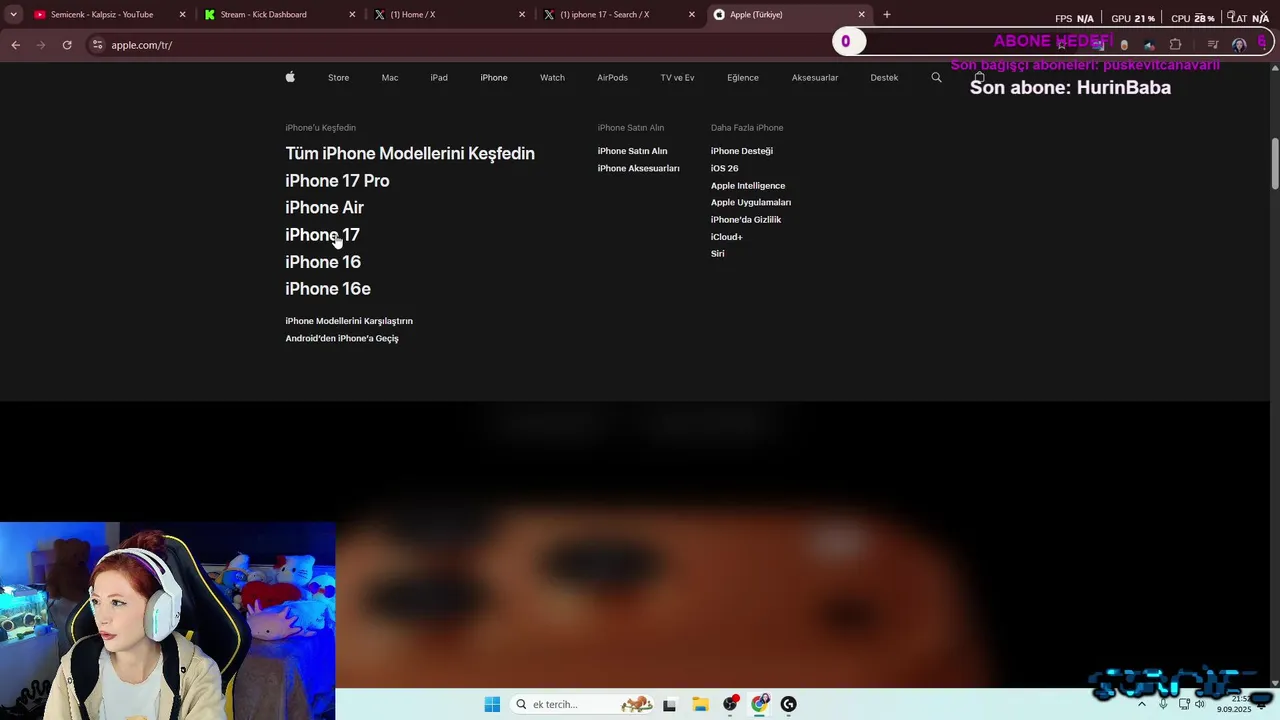Open the volume control in system tray
Viewport: 1280px width, 720px height.
[1200, 704]
